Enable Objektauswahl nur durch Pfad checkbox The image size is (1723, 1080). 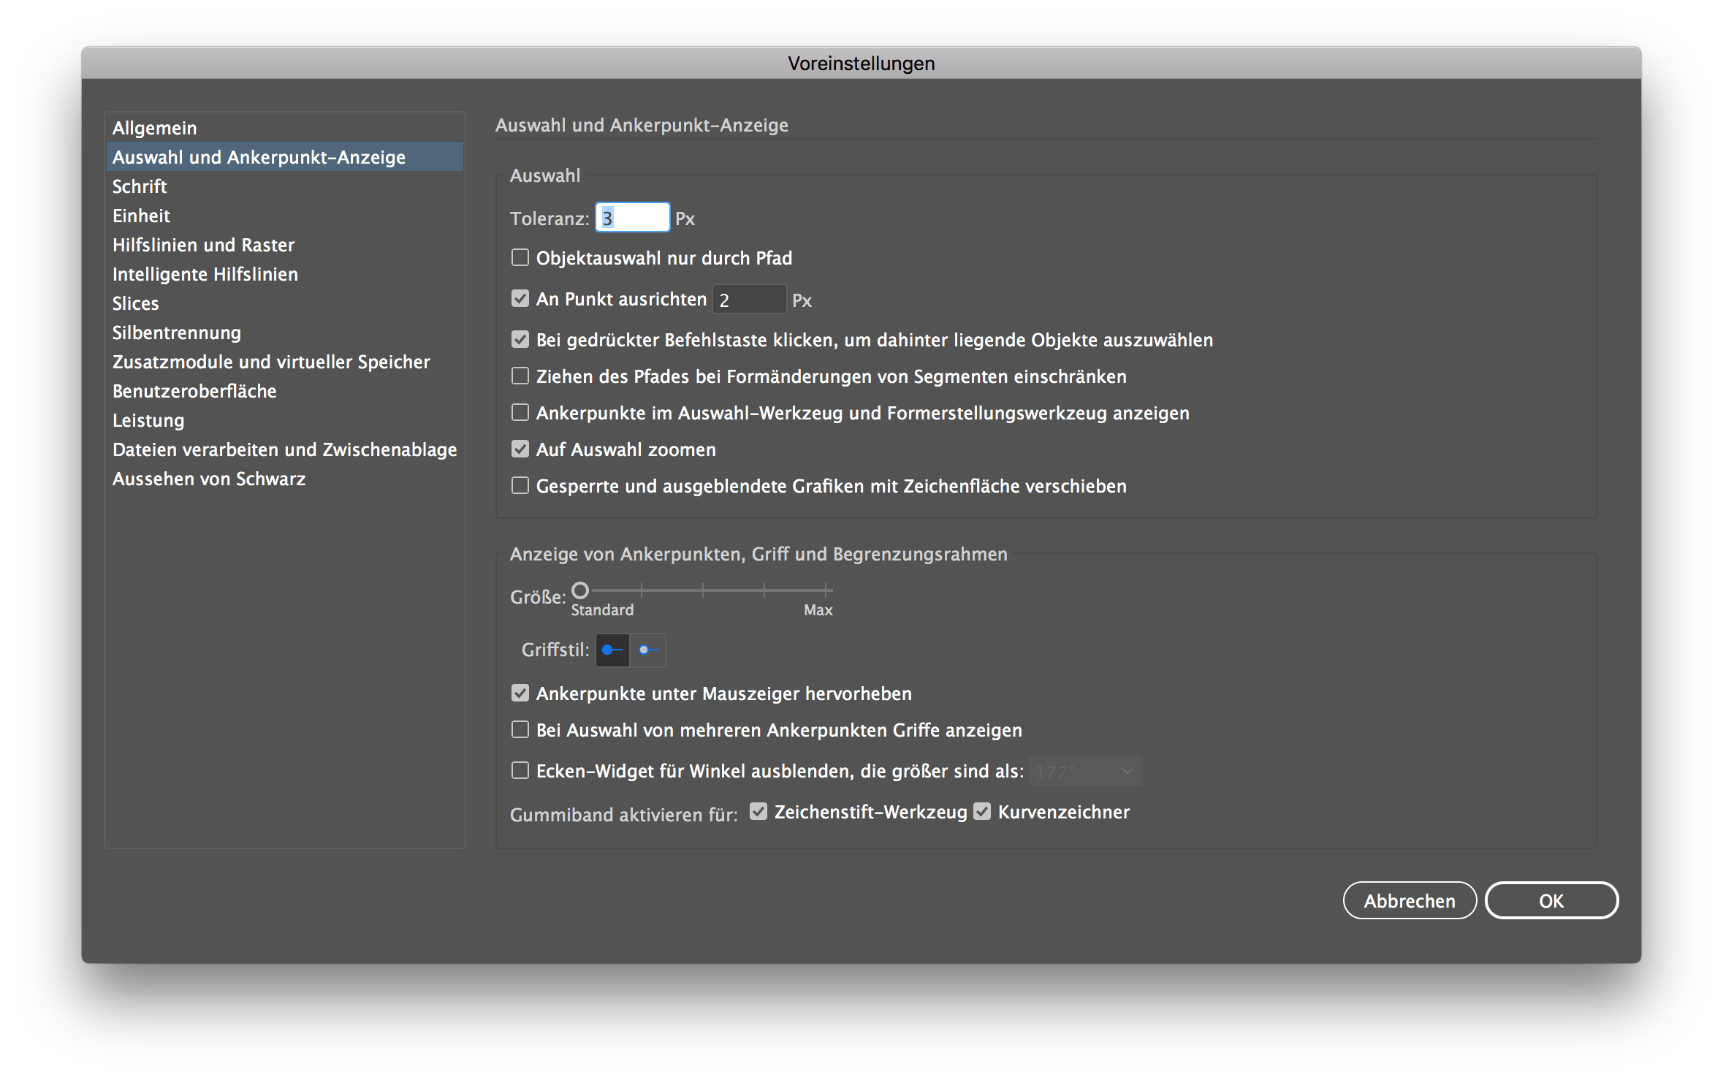520,258
